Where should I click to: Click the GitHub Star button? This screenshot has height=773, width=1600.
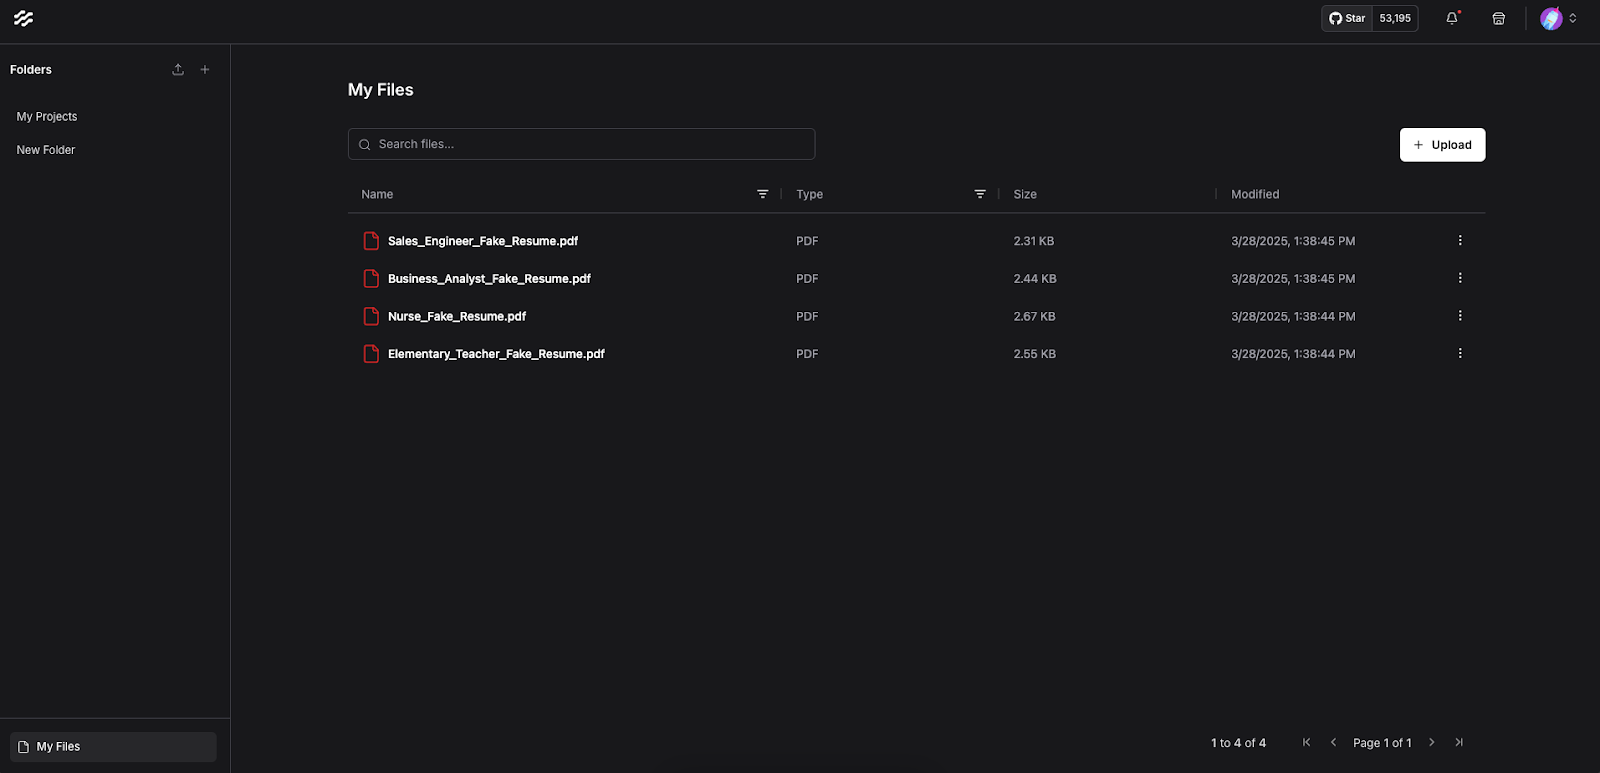1348,18
